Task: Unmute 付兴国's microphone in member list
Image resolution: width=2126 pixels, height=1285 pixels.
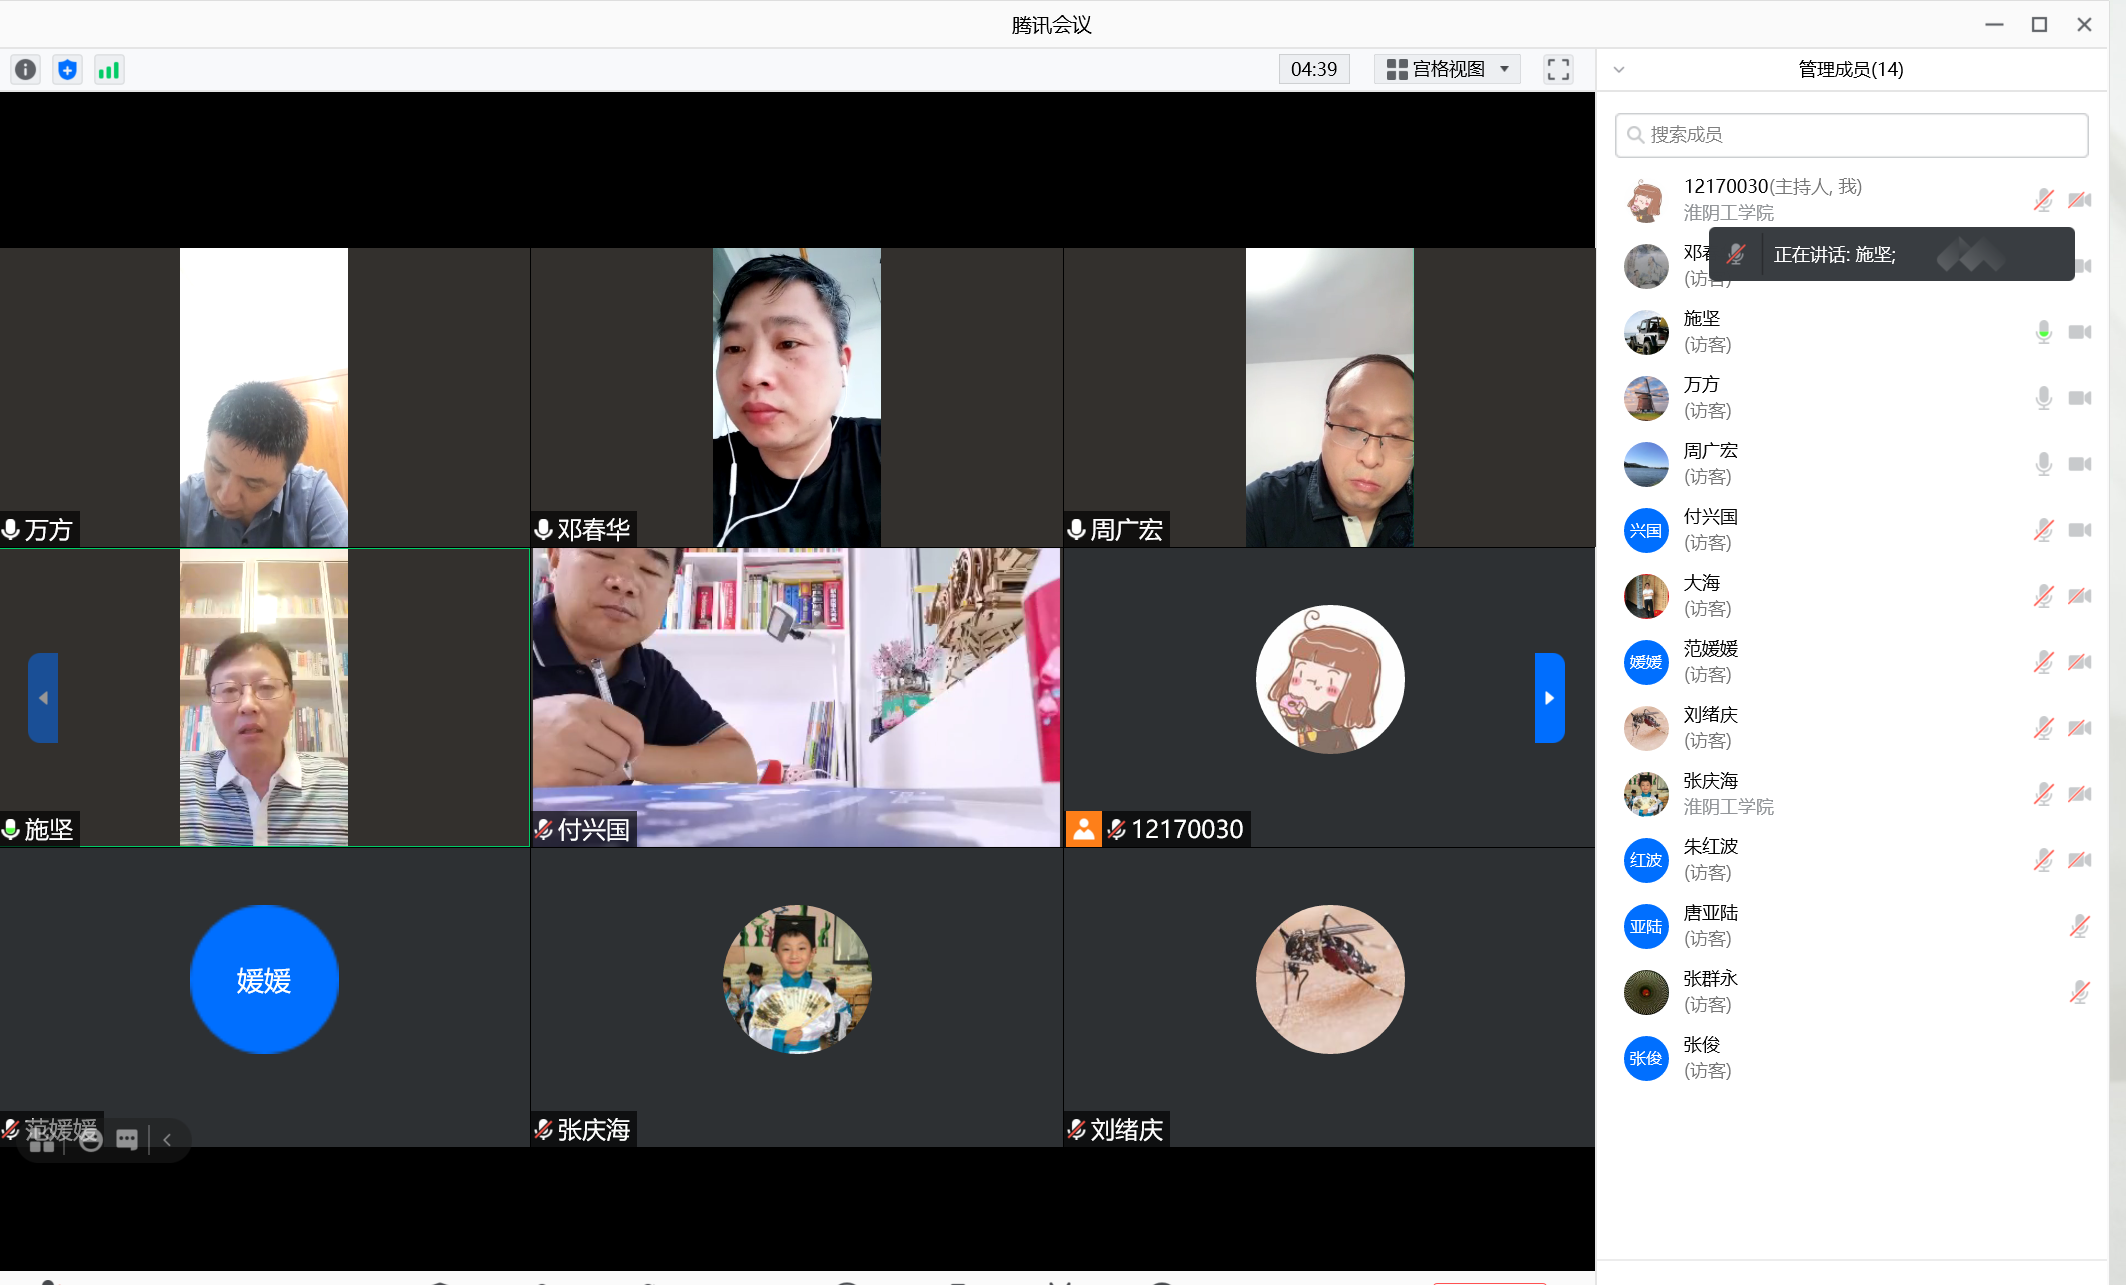Action: coord(2043,530)
